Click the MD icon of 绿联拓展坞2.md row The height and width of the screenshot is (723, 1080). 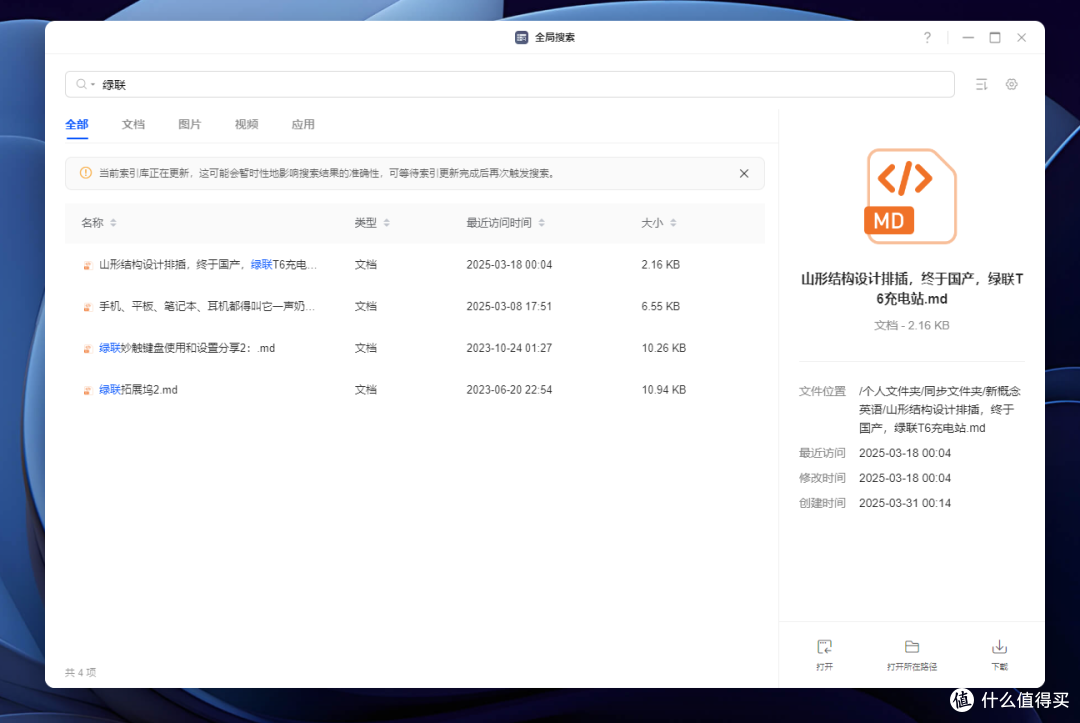[88, 389]
